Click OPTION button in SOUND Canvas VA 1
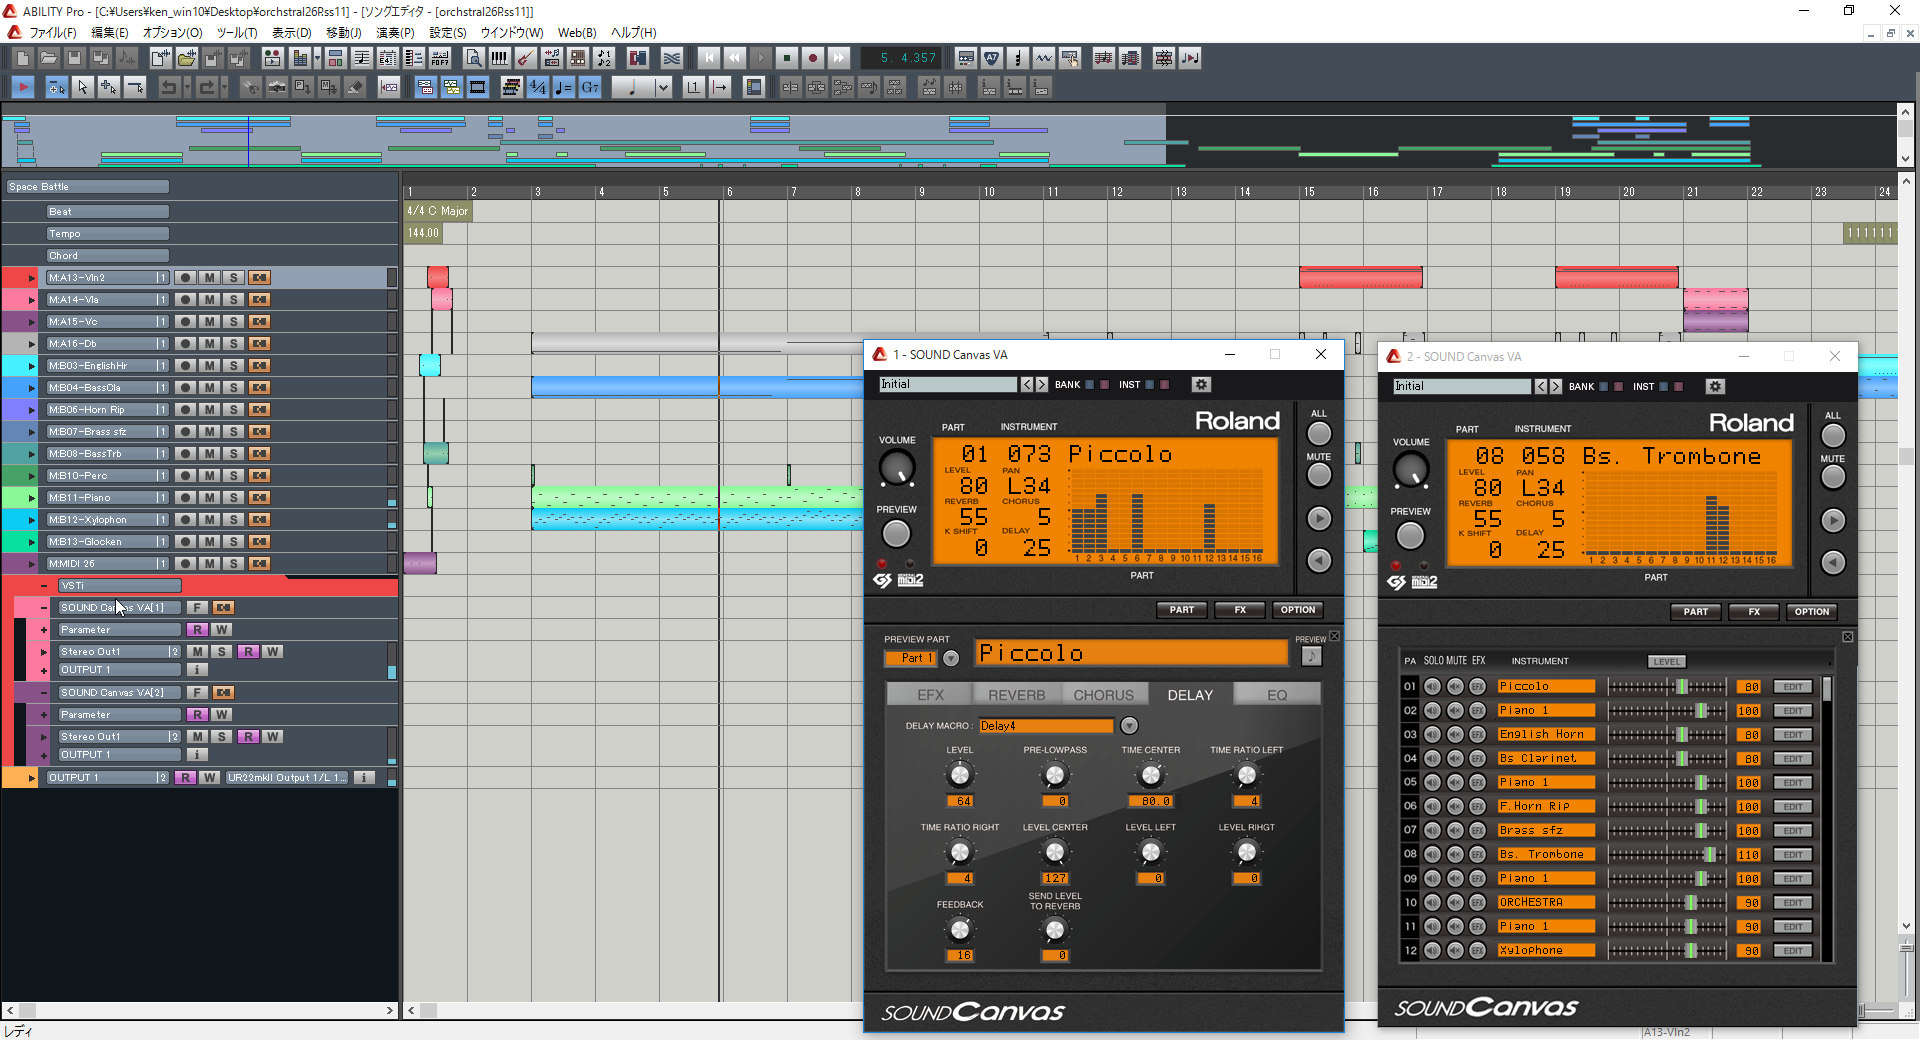1920x1040 pixels. click(x=1298, y=610)
